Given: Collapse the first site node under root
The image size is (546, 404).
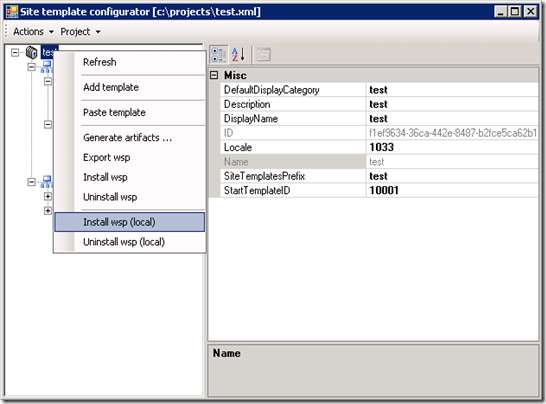Looking at the screenshot, I should tap(31, 67).
